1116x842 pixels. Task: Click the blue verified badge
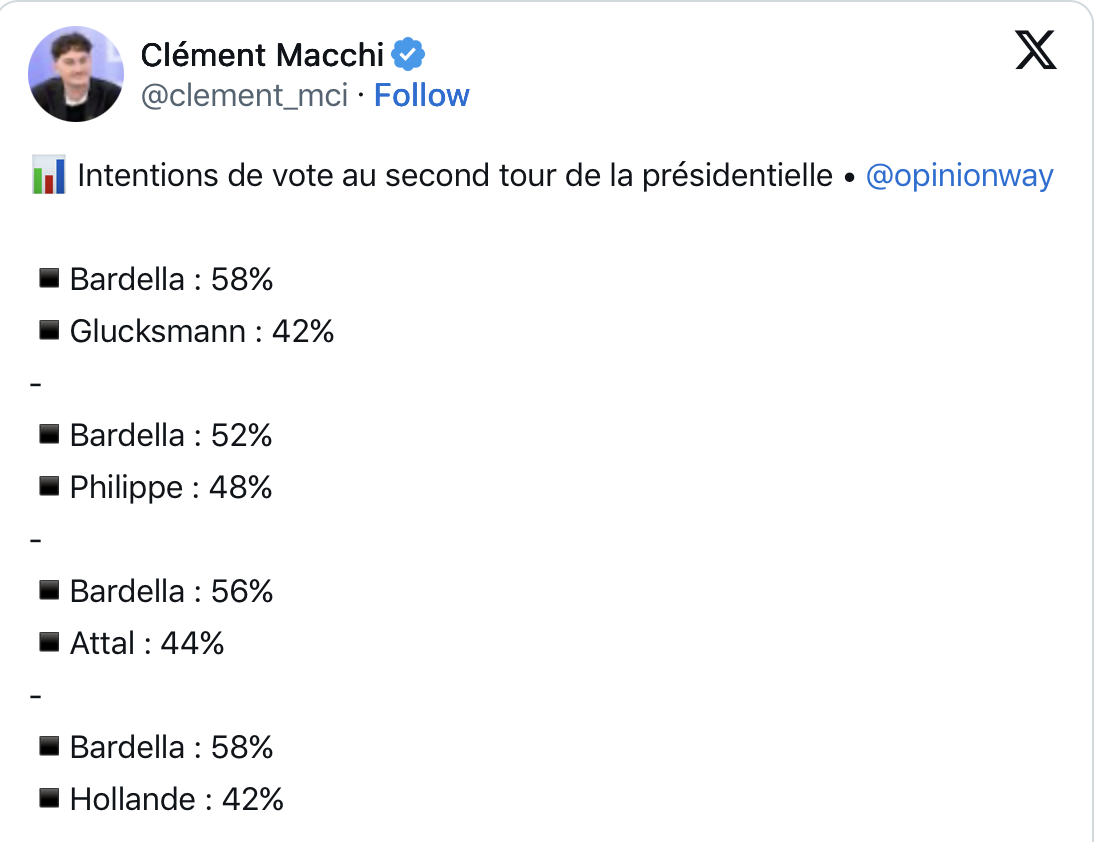tap(408, 54)
